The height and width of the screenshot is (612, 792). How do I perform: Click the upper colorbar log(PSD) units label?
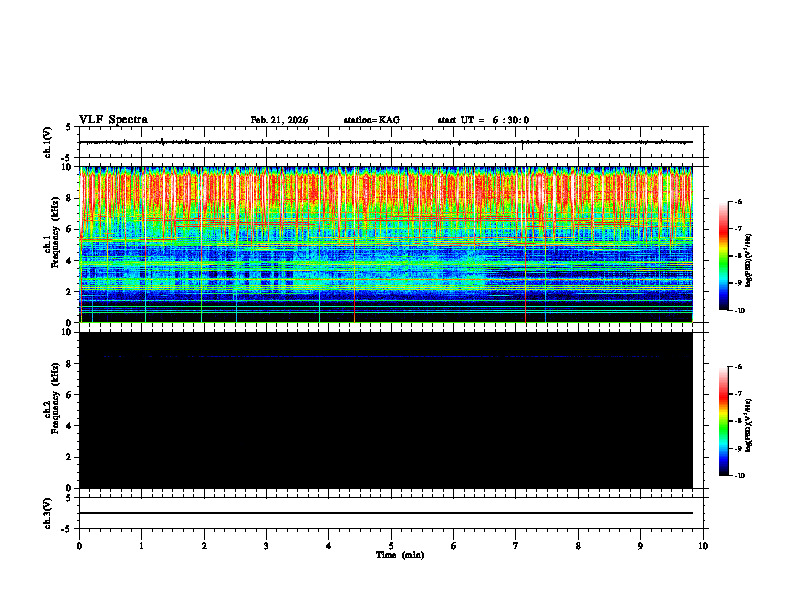[749, 261]
